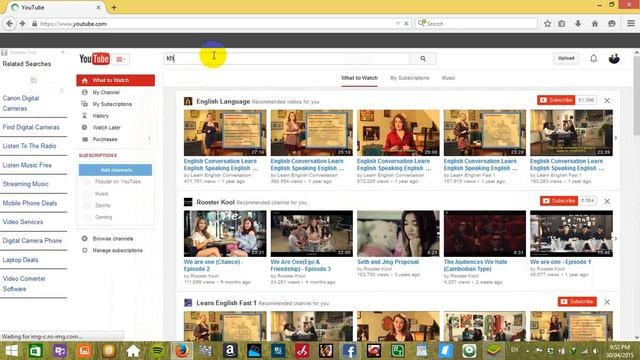Open We are one - Episode 1 title
640x360 pixels.
pyautogui.click(x=560, y=262)
